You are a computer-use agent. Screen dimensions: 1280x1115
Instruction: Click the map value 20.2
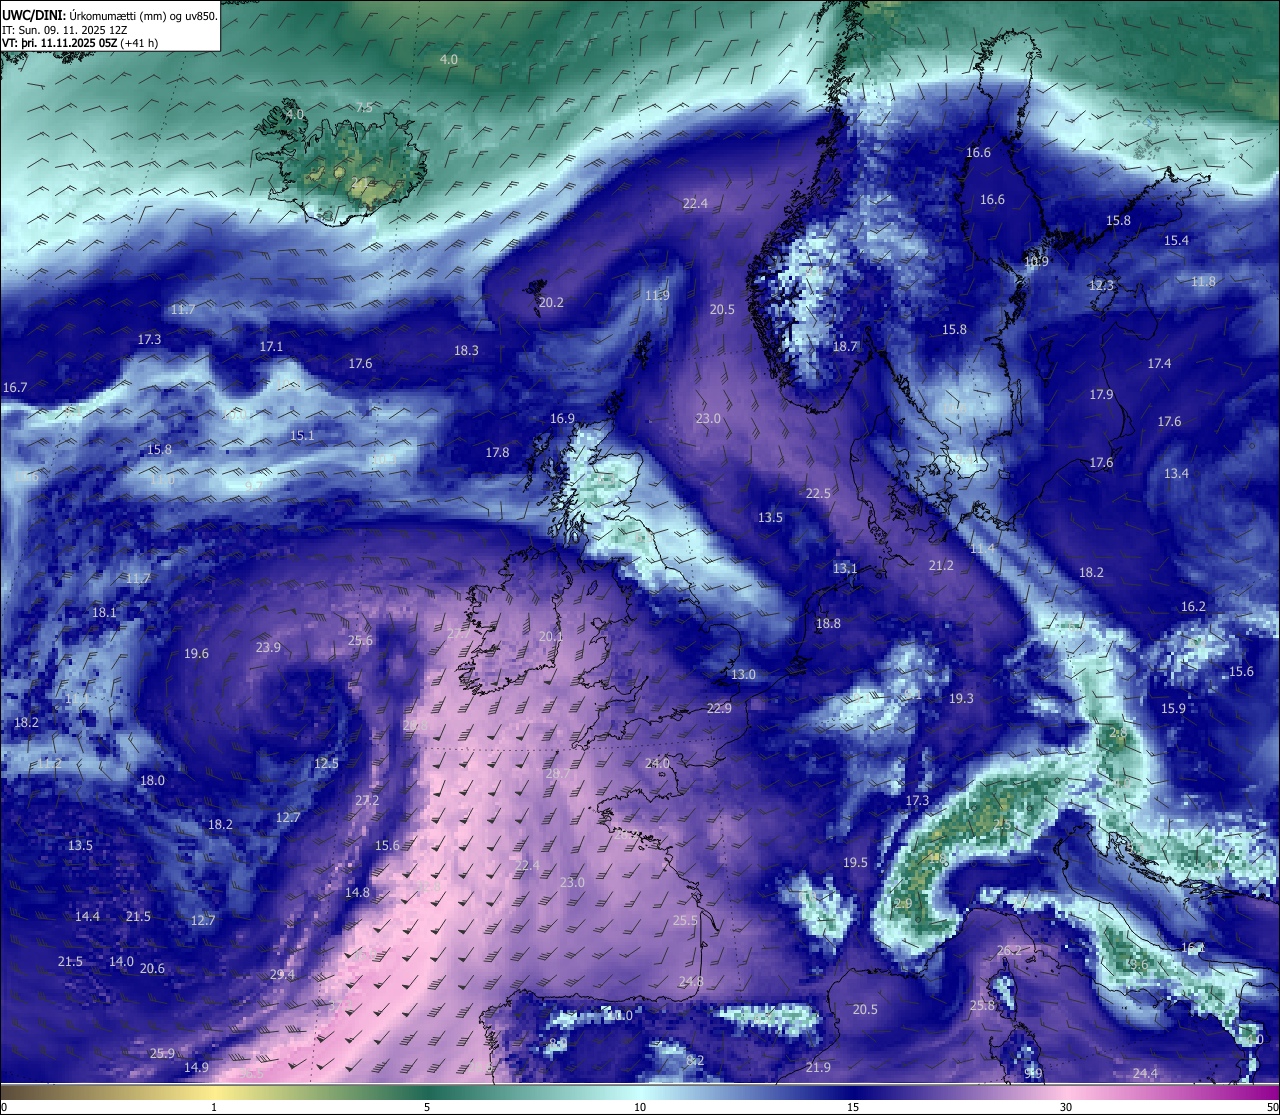point(551,302)
